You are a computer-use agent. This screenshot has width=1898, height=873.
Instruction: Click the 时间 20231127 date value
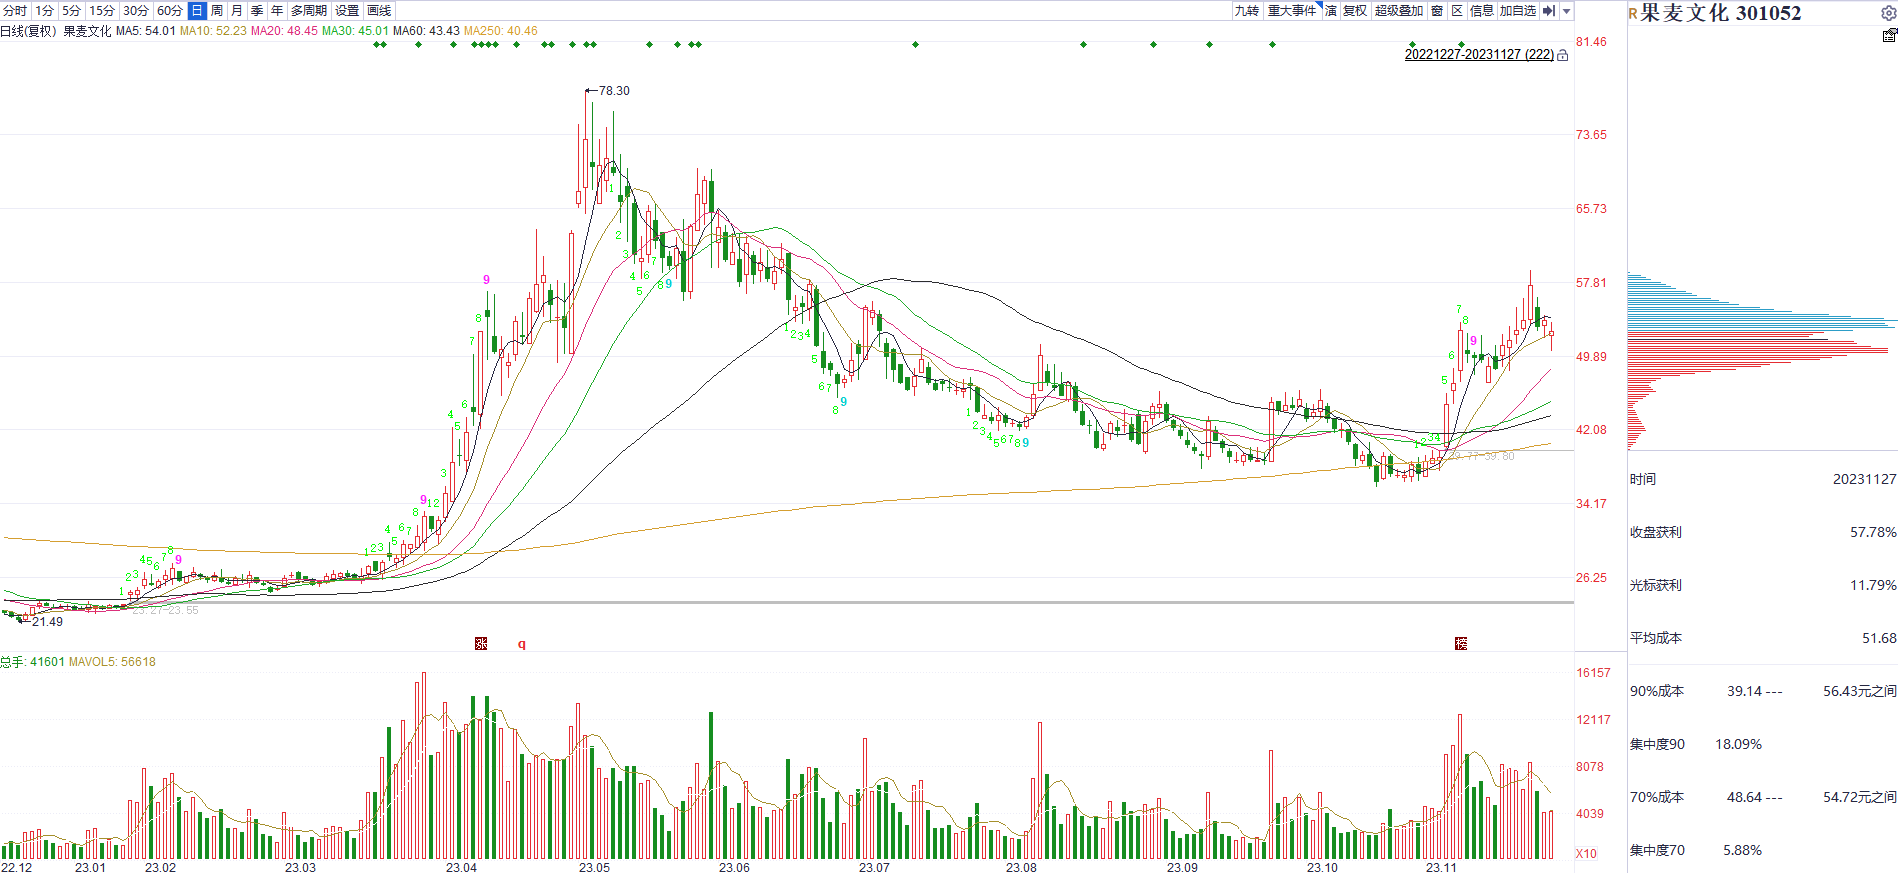coord(1865,480)
